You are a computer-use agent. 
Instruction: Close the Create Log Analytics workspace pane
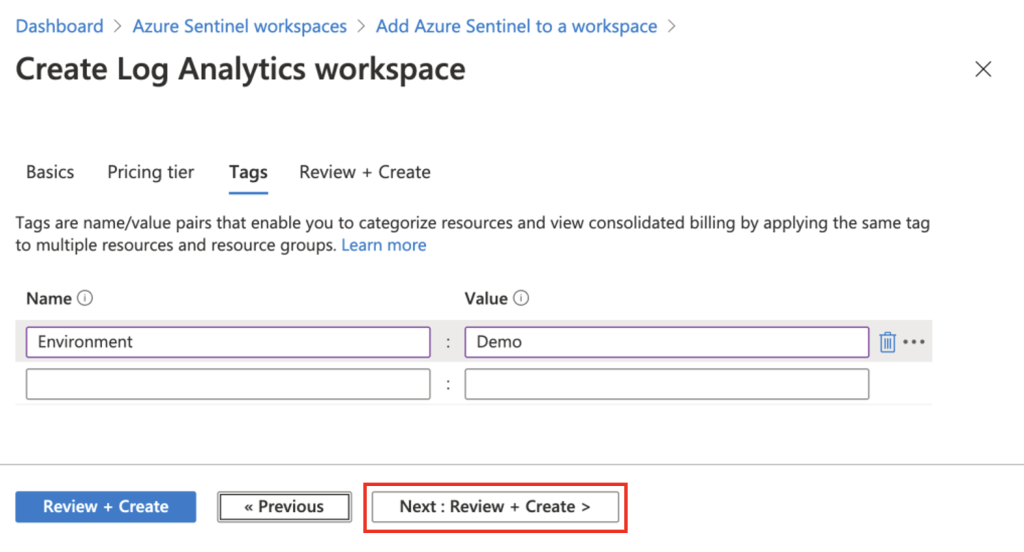coord(983,69)
